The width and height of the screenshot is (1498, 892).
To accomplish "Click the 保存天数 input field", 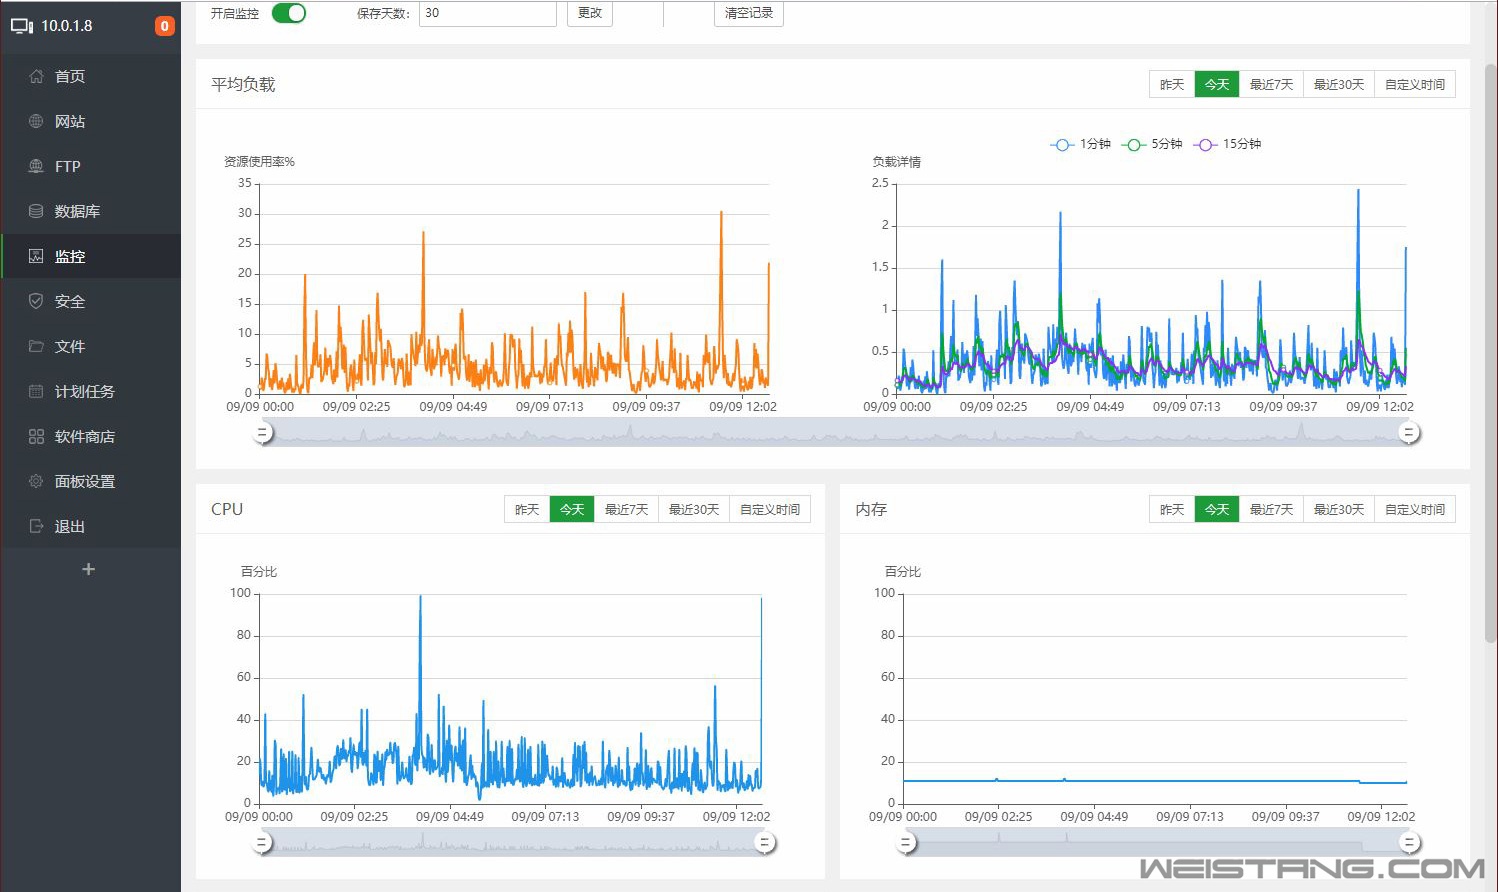I will (x=487, y=13).
